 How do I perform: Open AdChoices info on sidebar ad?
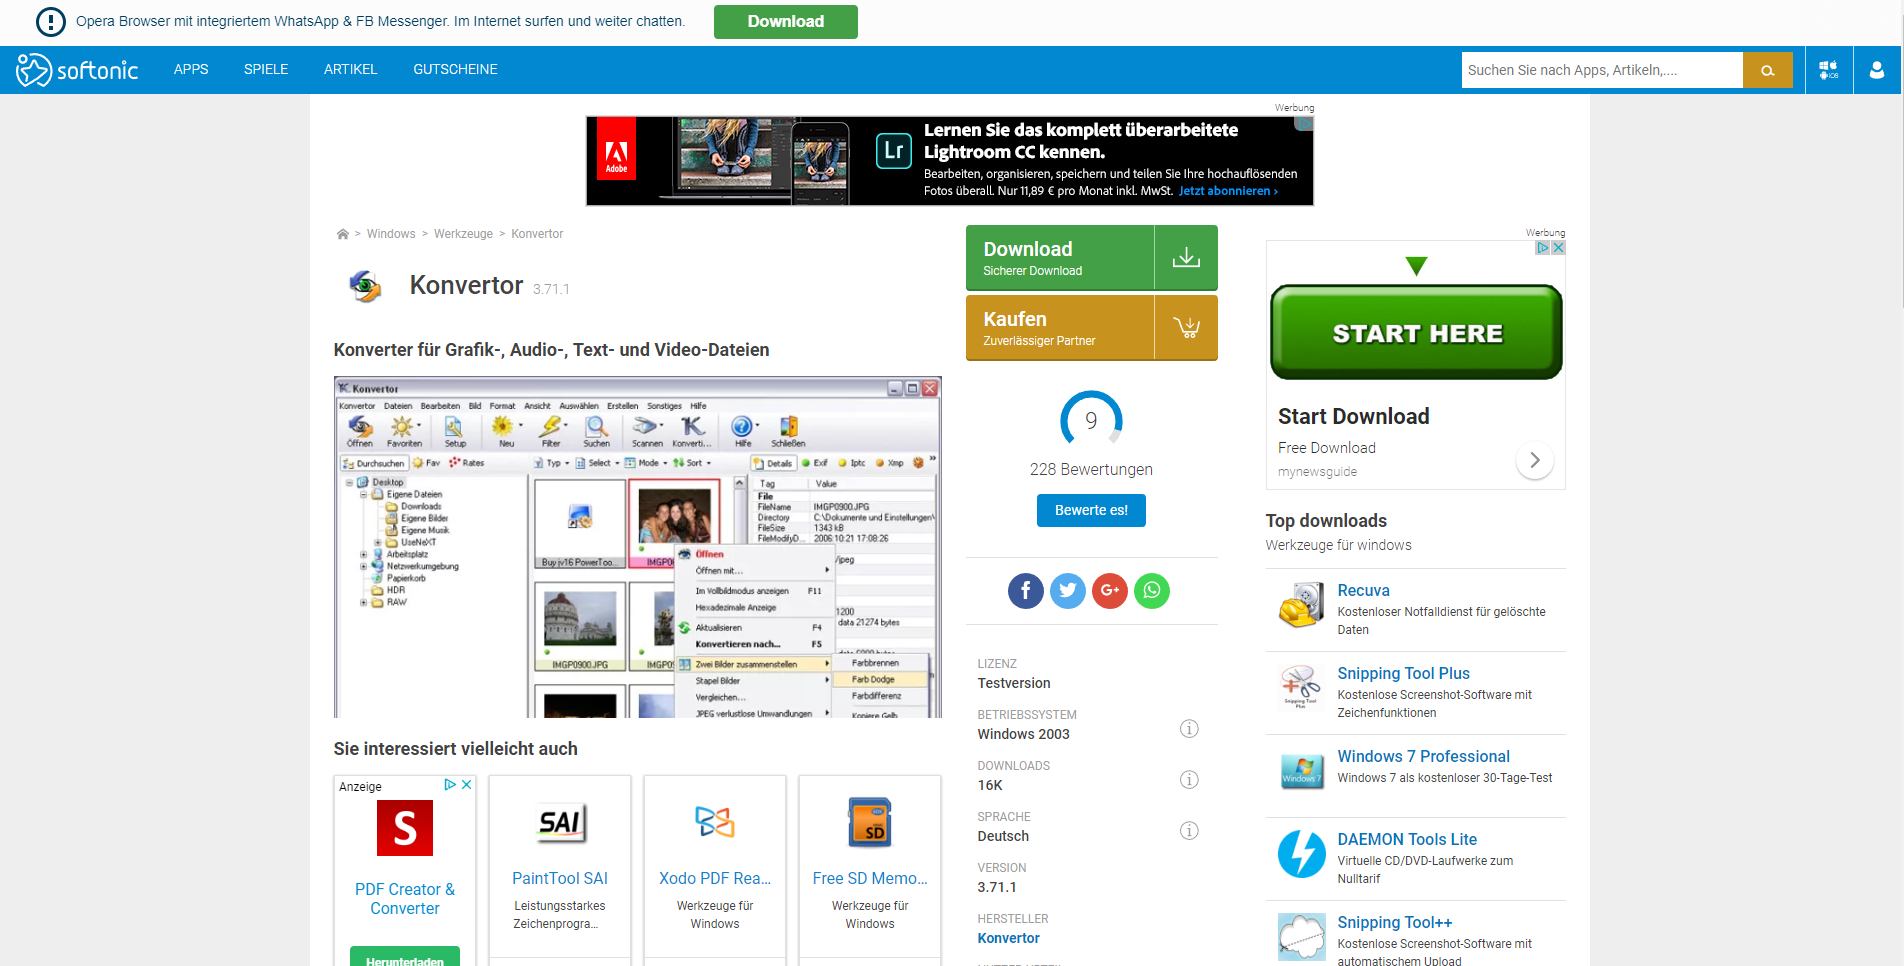point(1543,248)
